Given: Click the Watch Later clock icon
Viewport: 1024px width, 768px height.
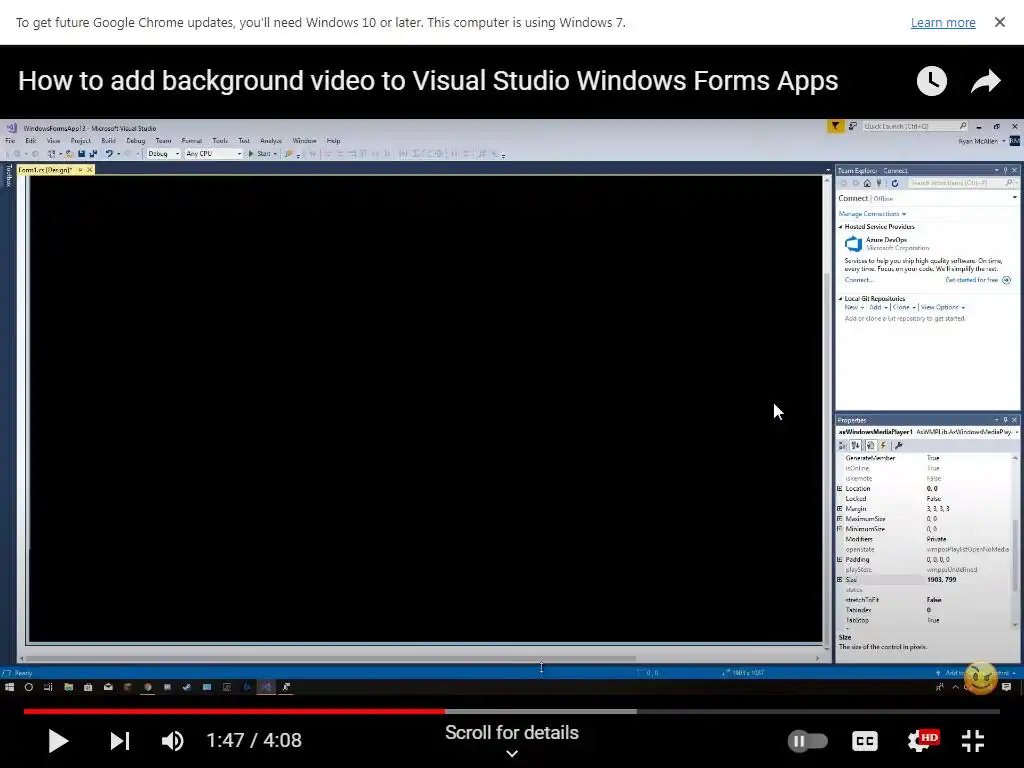Looking at the screenshot, I should coord(931,81).
